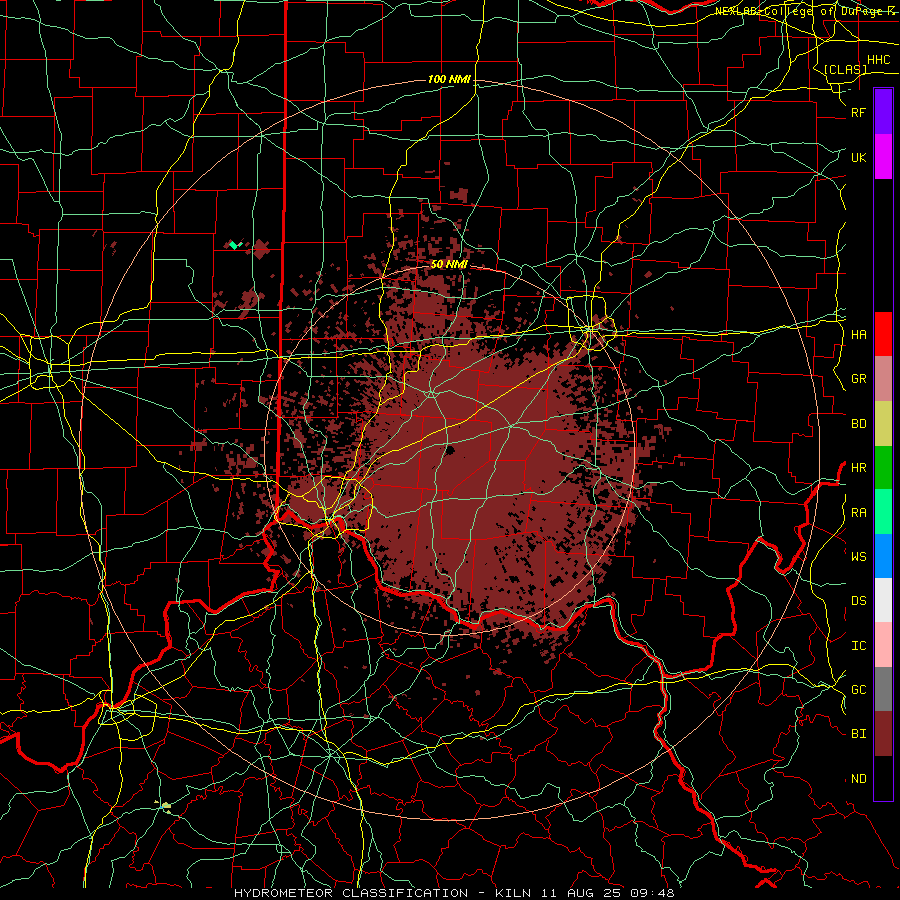Click the black ND no-data swatch

click(883, 778)
